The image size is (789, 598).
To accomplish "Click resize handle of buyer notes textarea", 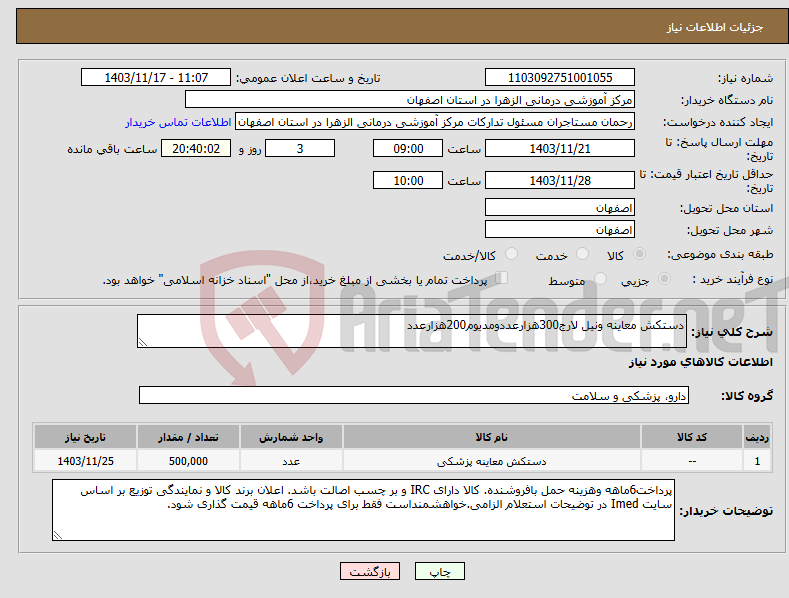I will tap(58, 535).
